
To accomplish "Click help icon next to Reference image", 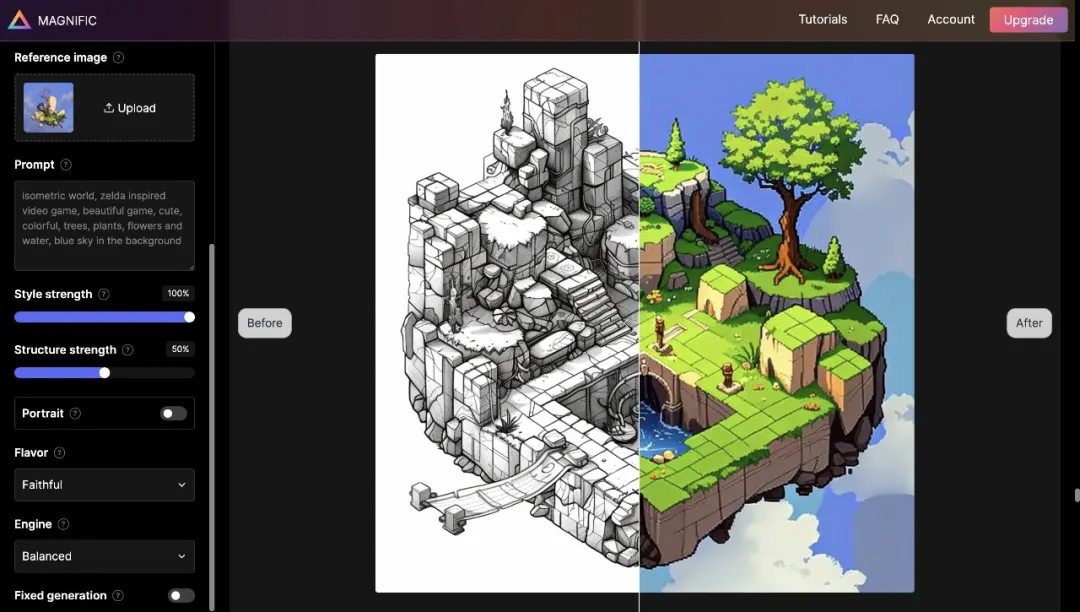I will [119, 58].
